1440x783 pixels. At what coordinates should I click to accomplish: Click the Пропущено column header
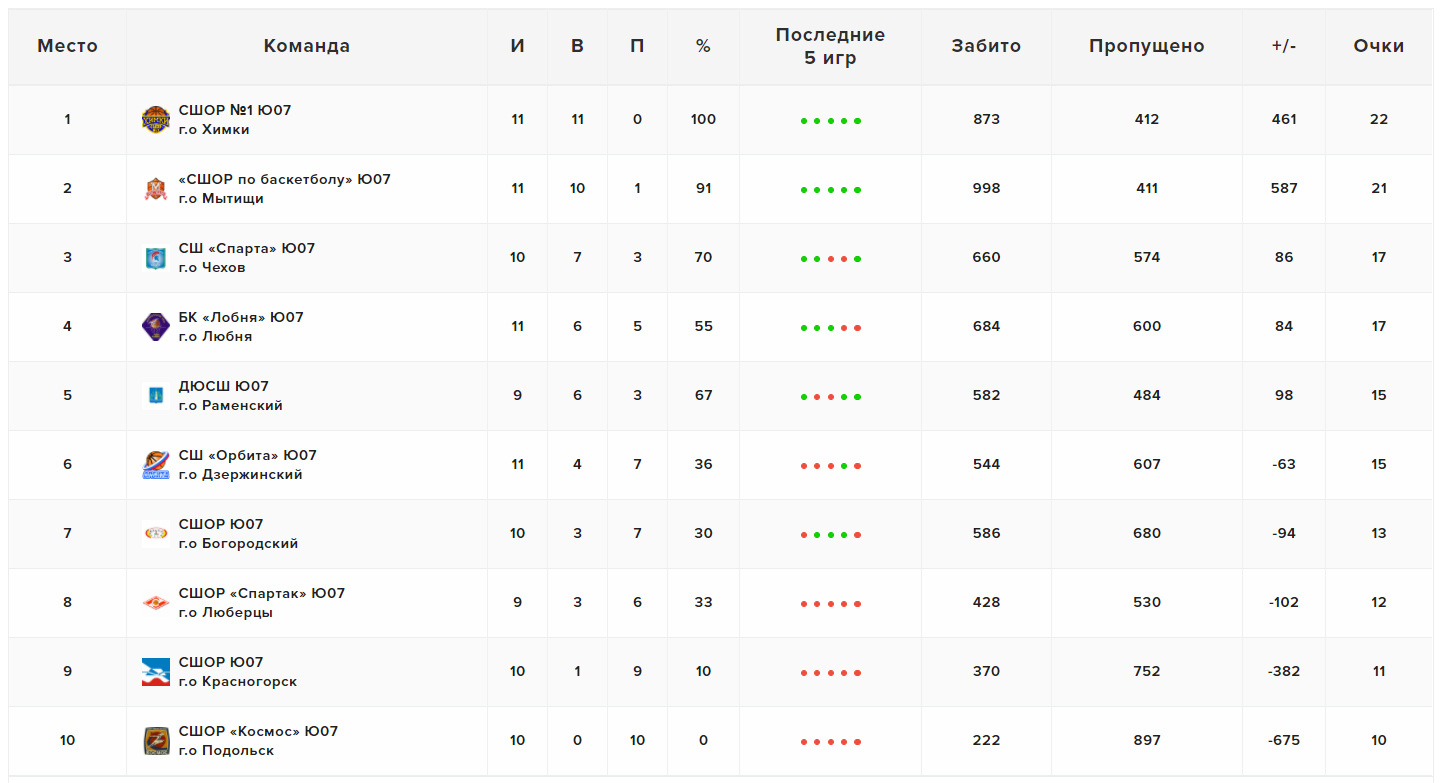1147,46
